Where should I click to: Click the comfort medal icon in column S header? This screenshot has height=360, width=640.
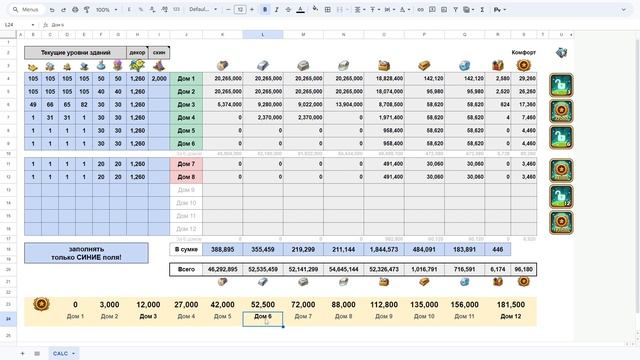[x=523, y=65]
